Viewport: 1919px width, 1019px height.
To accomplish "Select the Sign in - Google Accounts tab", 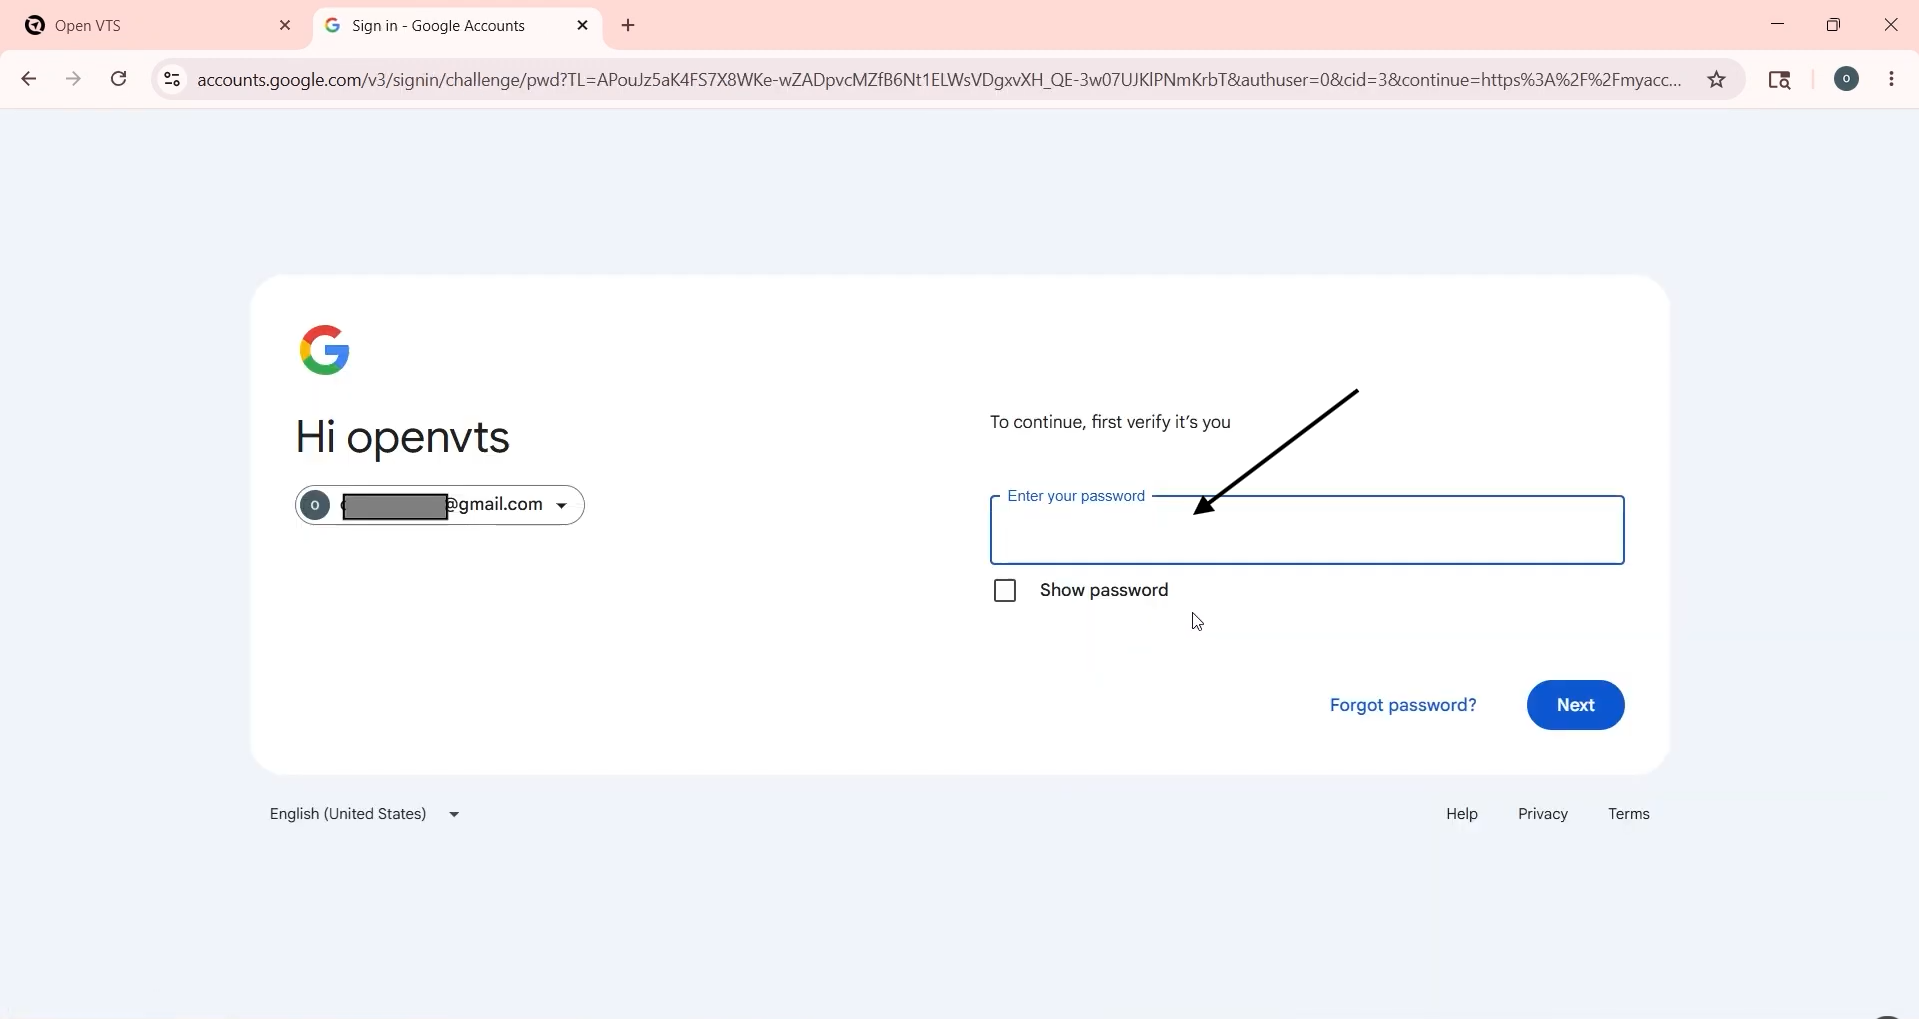I will pos(458,26).
